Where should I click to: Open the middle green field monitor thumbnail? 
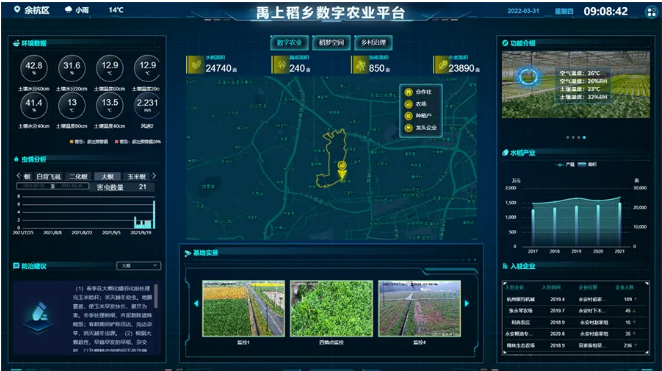[x=331, y=309]
